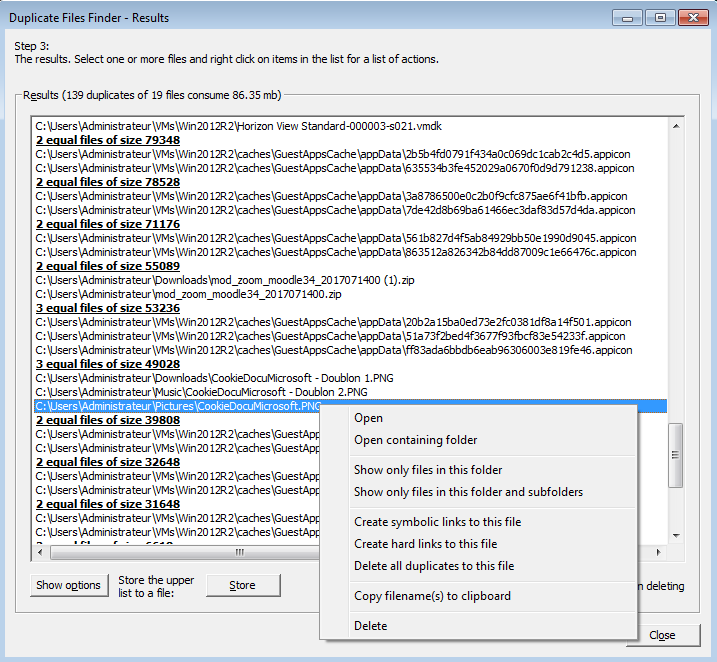Select Create hard links to this file
Screen dimensions: 717x662
[425, 544]
